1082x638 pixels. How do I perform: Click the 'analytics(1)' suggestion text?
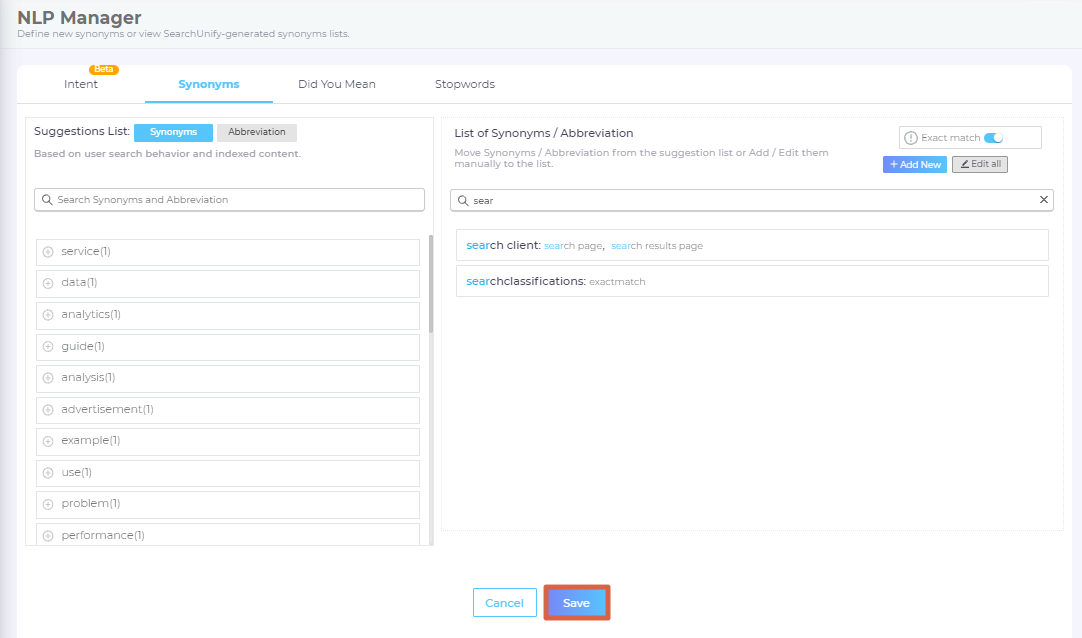click(x=91, y=315)
